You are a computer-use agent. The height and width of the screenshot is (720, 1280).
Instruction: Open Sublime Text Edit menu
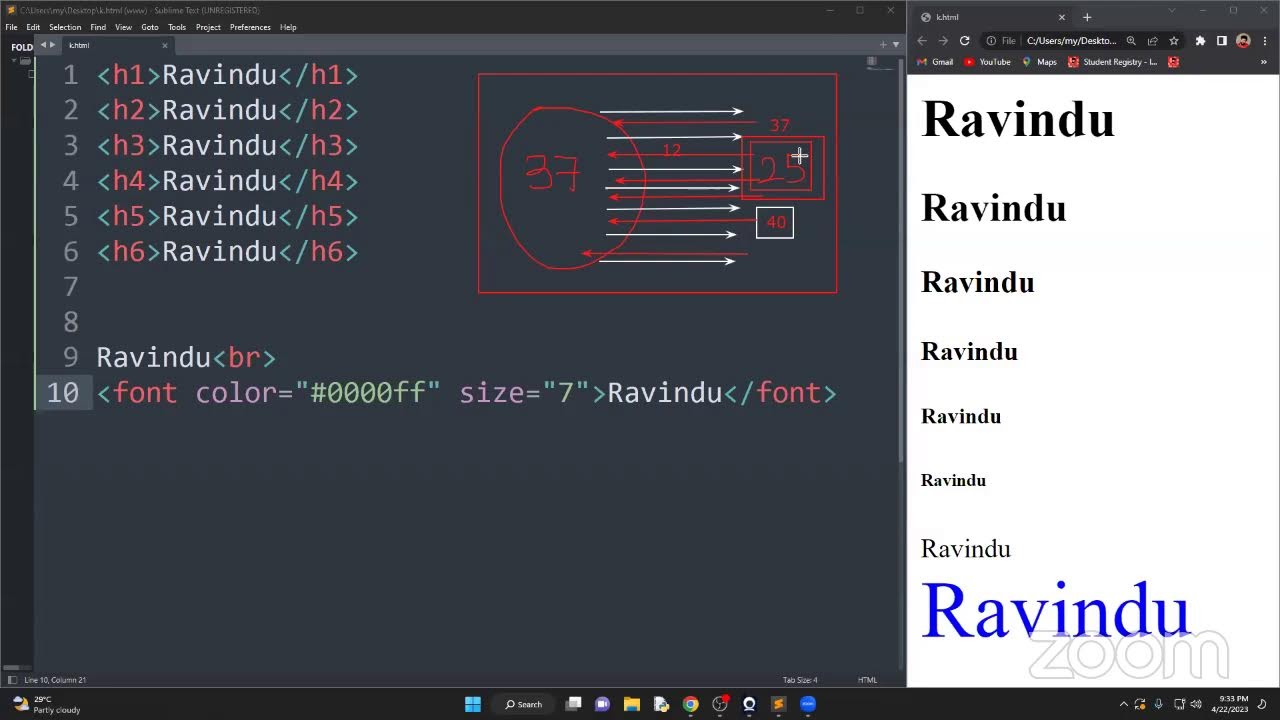(x=33, y=27)
